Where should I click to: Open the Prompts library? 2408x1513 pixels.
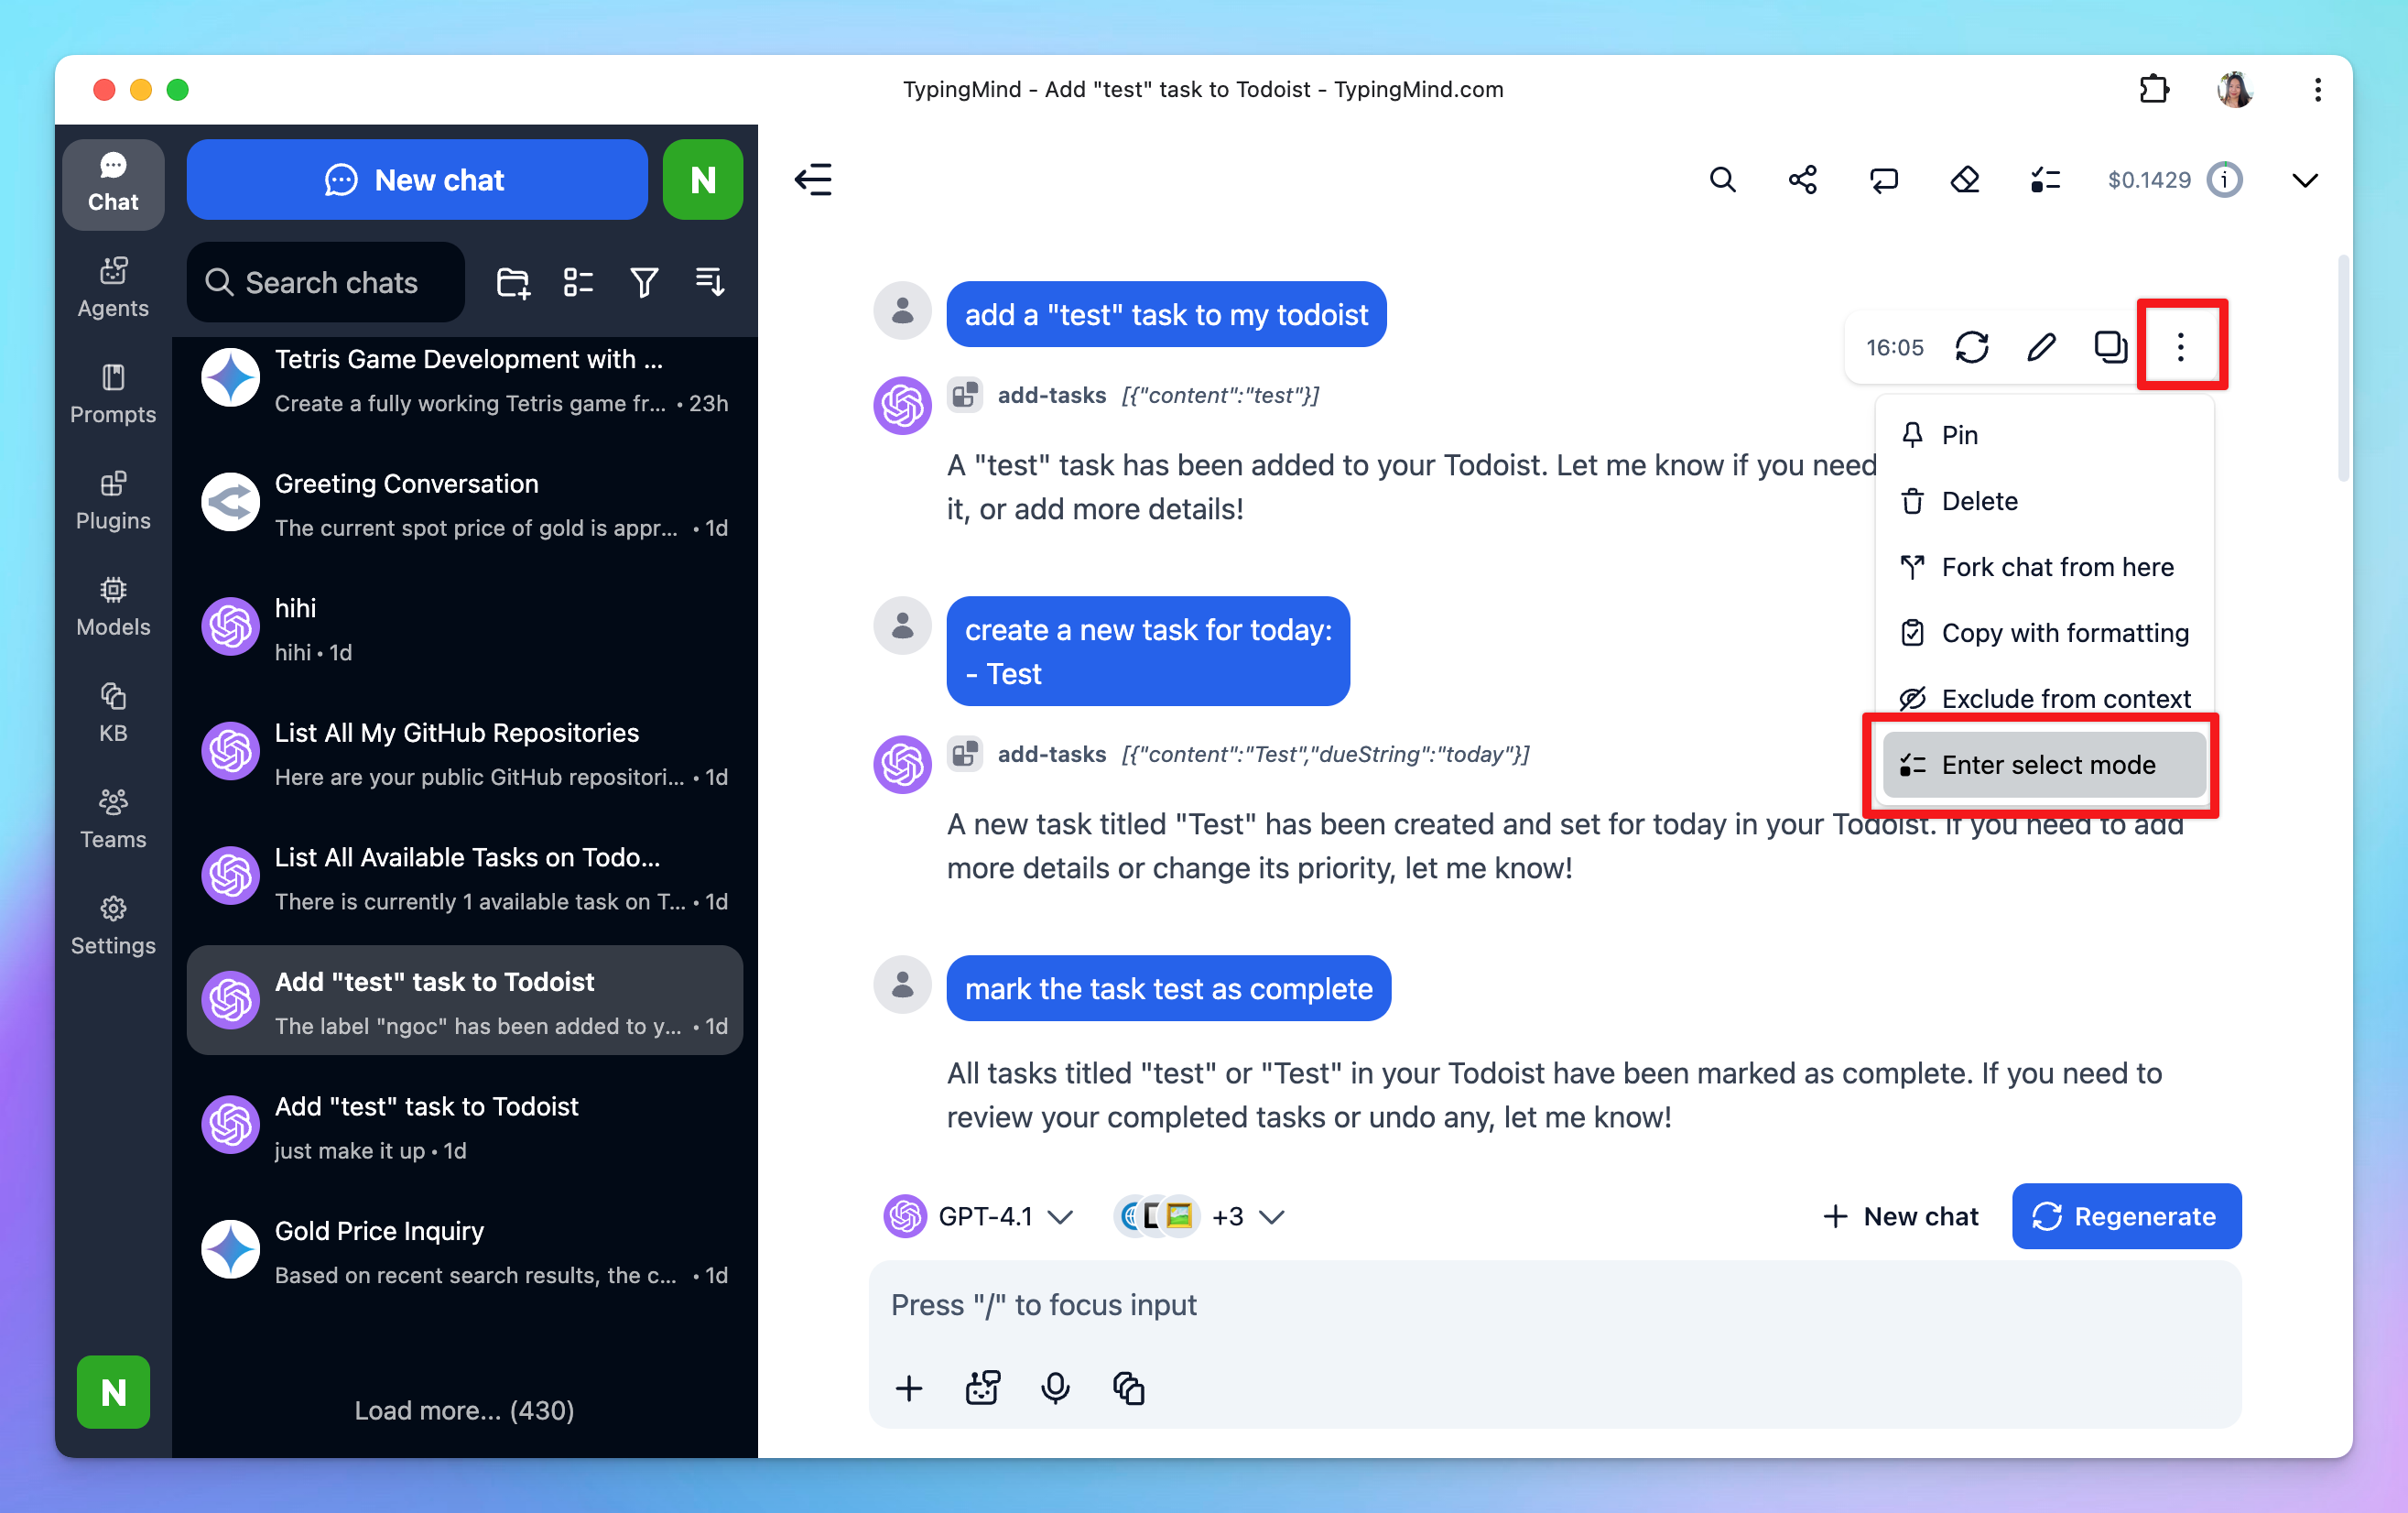pos(113,394)
